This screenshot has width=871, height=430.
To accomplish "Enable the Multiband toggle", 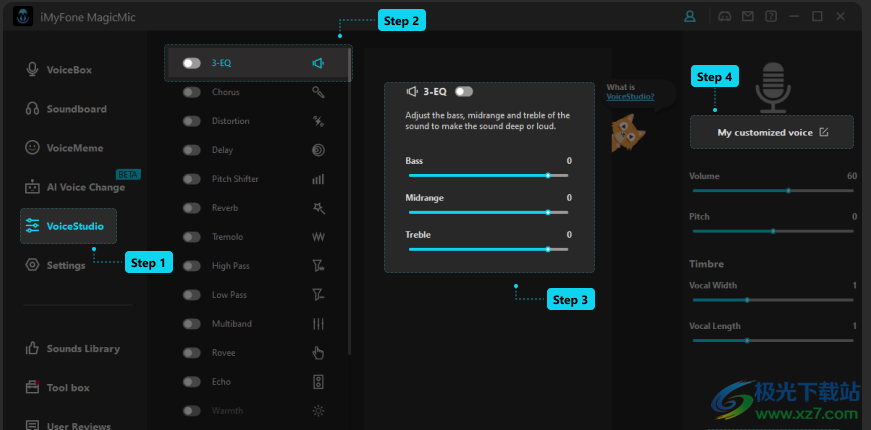I will tap(192, 323).
